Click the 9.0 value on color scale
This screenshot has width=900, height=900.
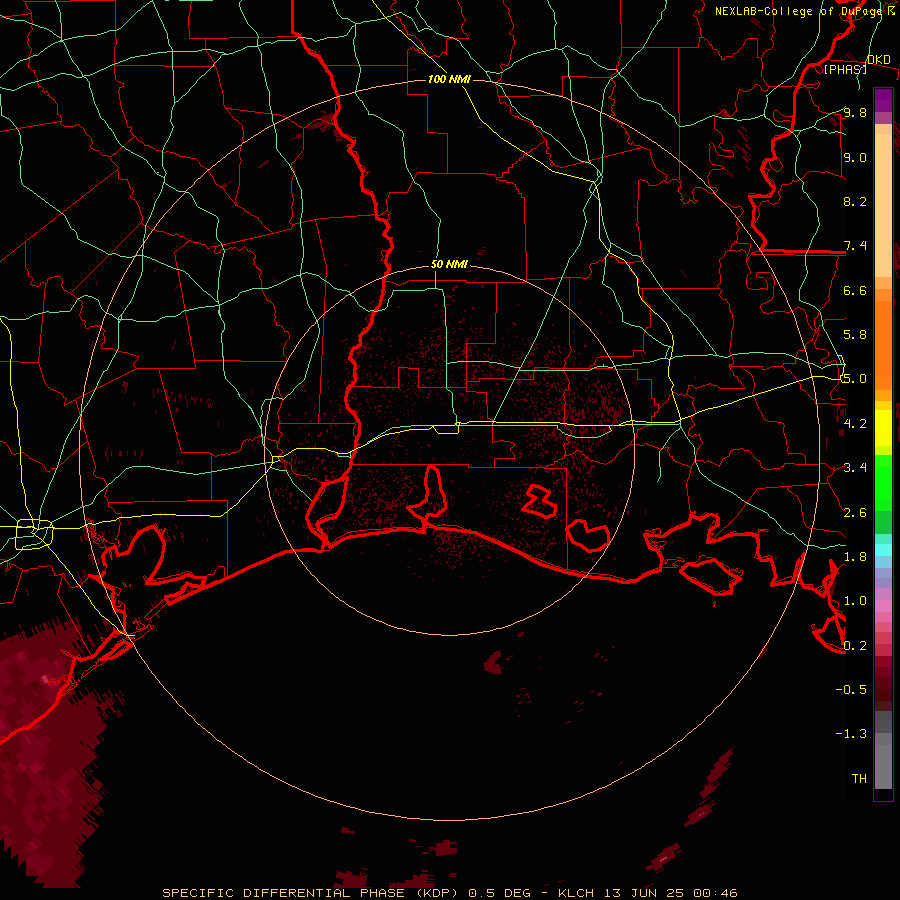coord(855,157)
